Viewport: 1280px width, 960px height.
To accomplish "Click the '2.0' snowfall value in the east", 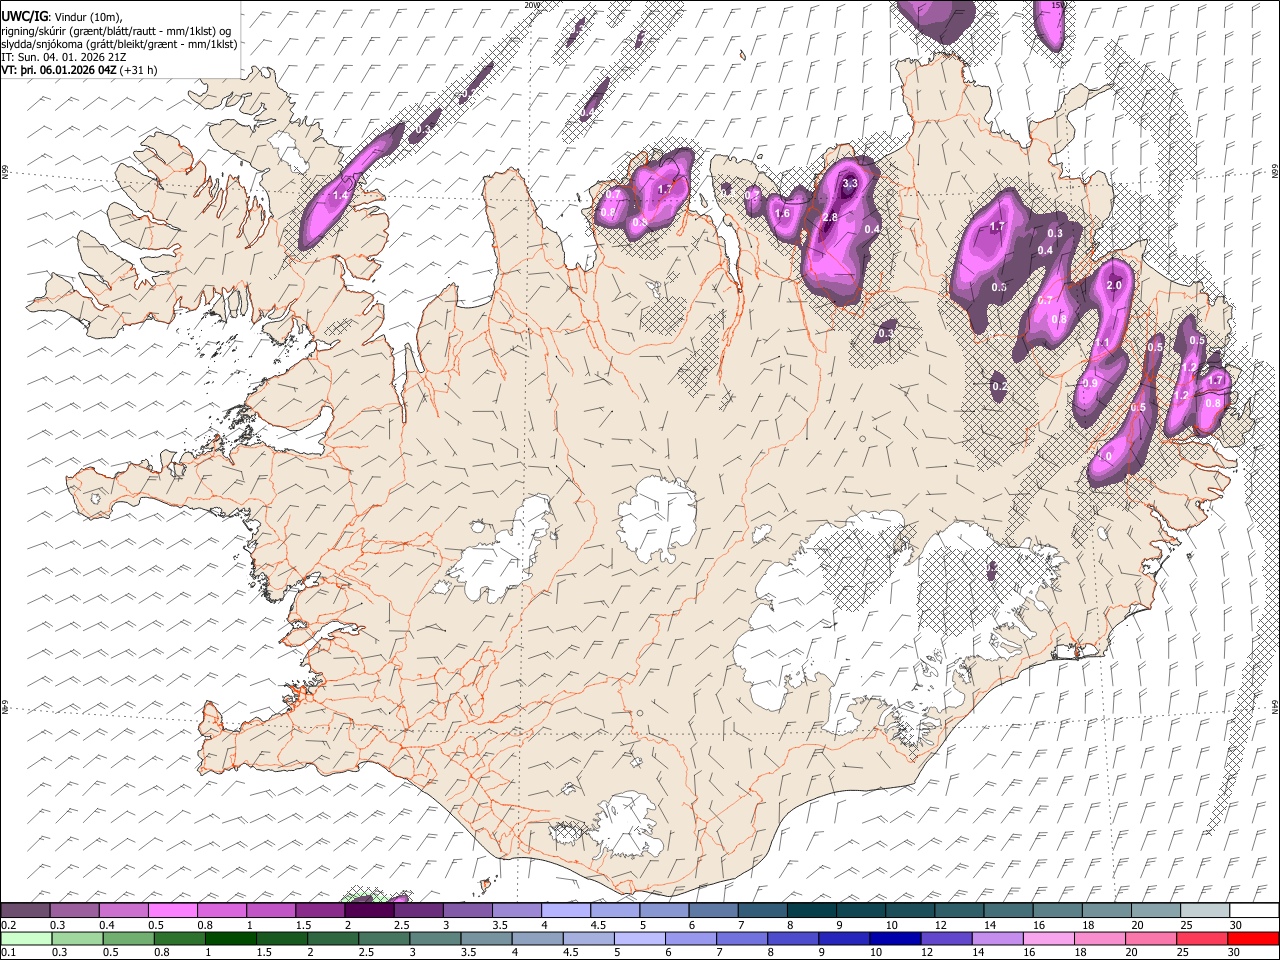I will (x=1115, y=286).
